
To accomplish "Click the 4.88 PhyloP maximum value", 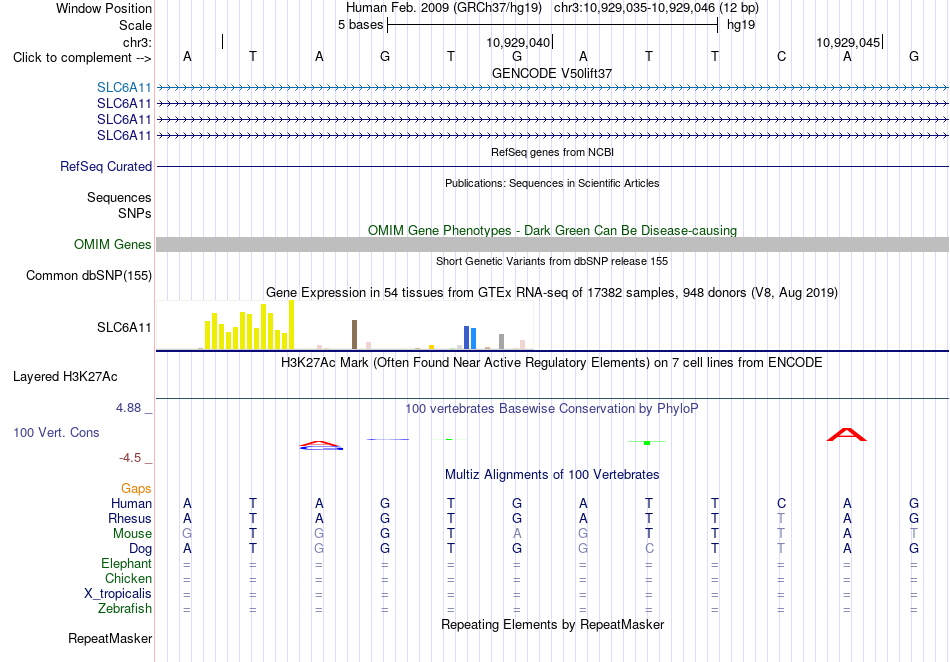I will click(128, 408).
